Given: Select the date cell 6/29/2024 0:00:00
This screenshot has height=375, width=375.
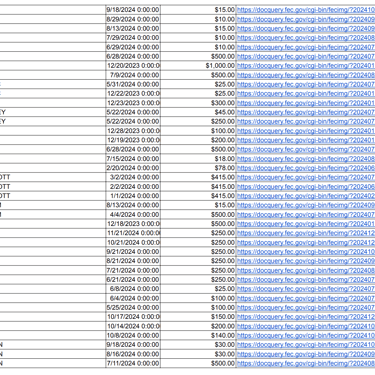Looking at the screenshot, I should click(x=133, y=47).
